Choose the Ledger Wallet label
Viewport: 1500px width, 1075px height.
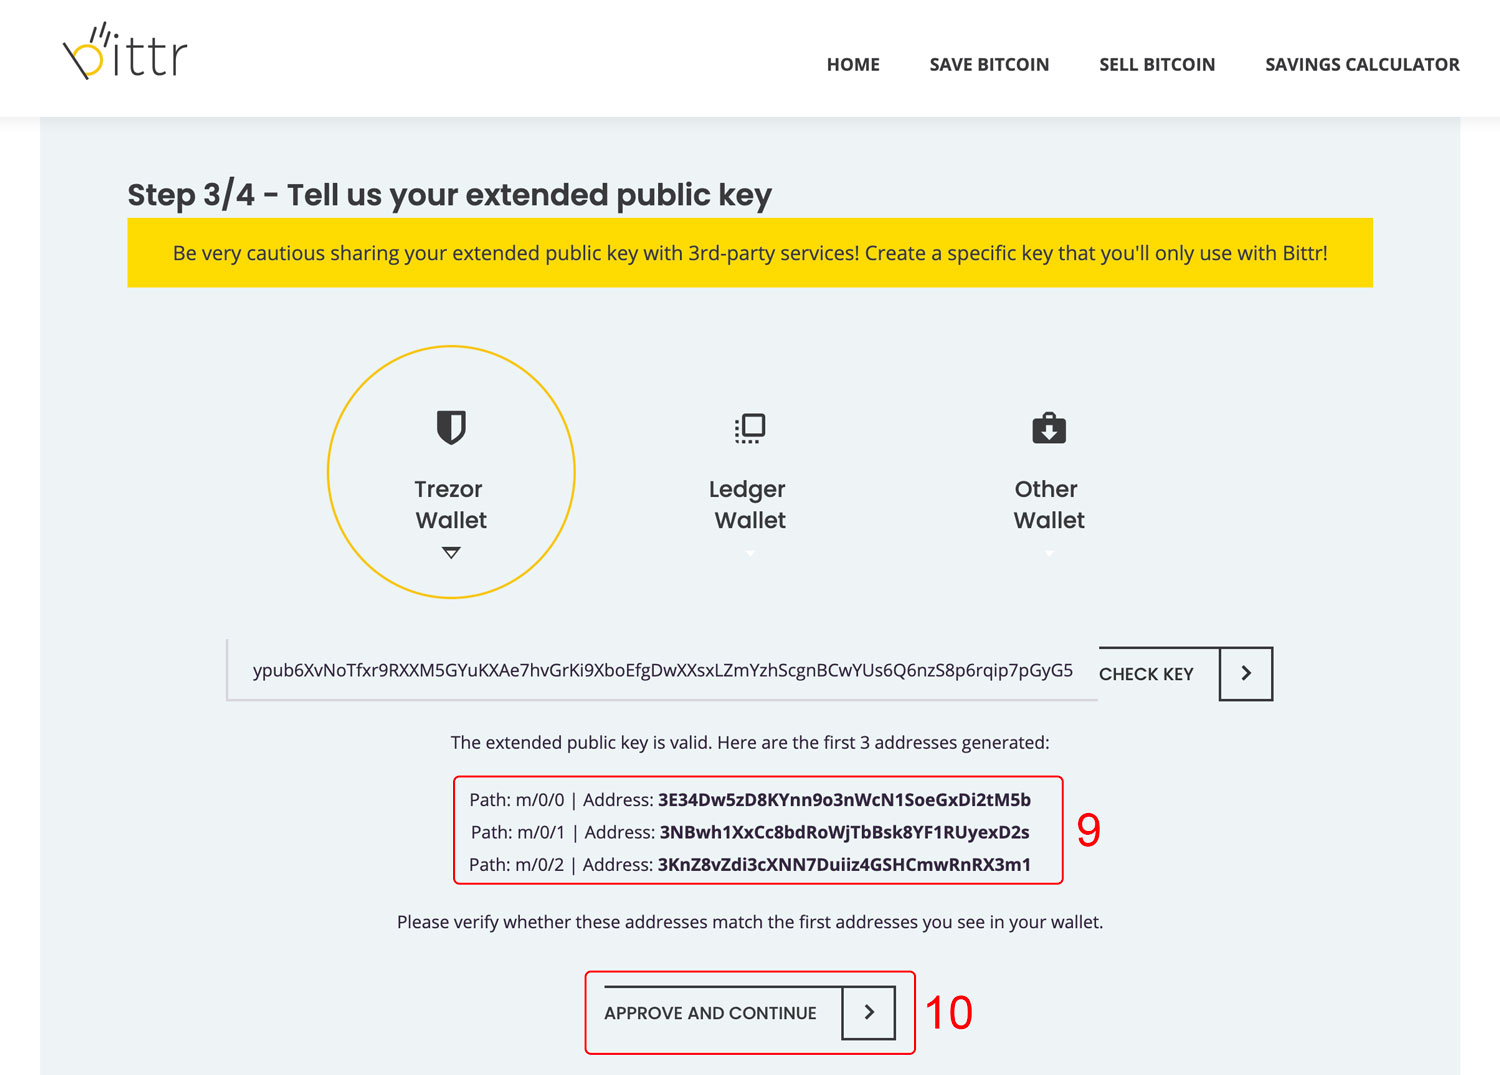pyautogui.click(x=749, y=504)
